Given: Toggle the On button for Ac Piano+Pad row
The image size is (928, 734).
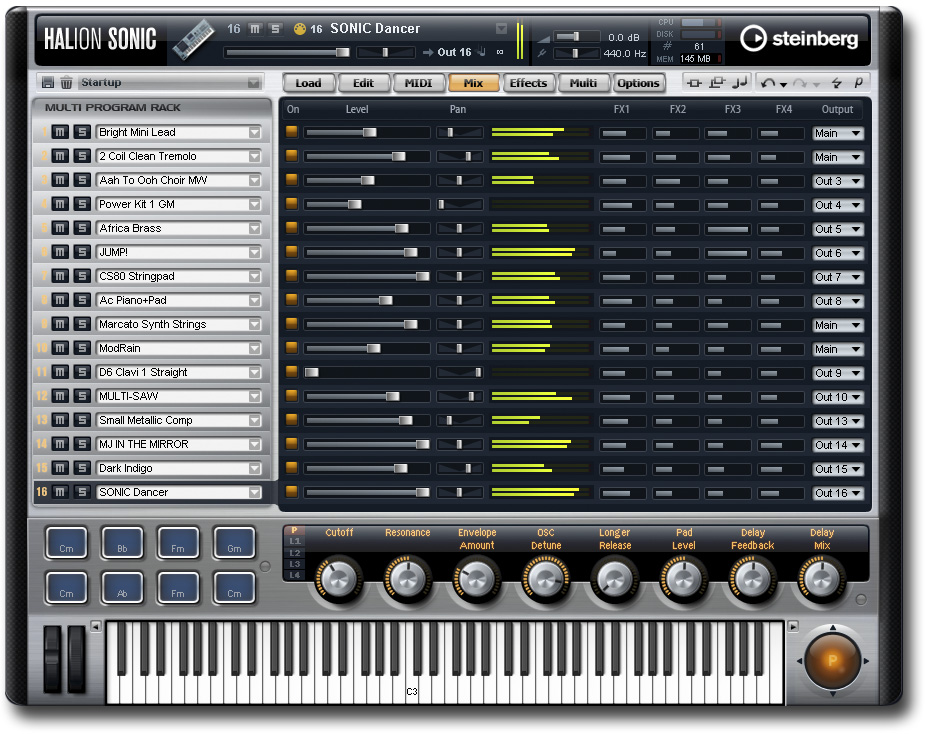Looking at the screenshot, I should [292, 300].
